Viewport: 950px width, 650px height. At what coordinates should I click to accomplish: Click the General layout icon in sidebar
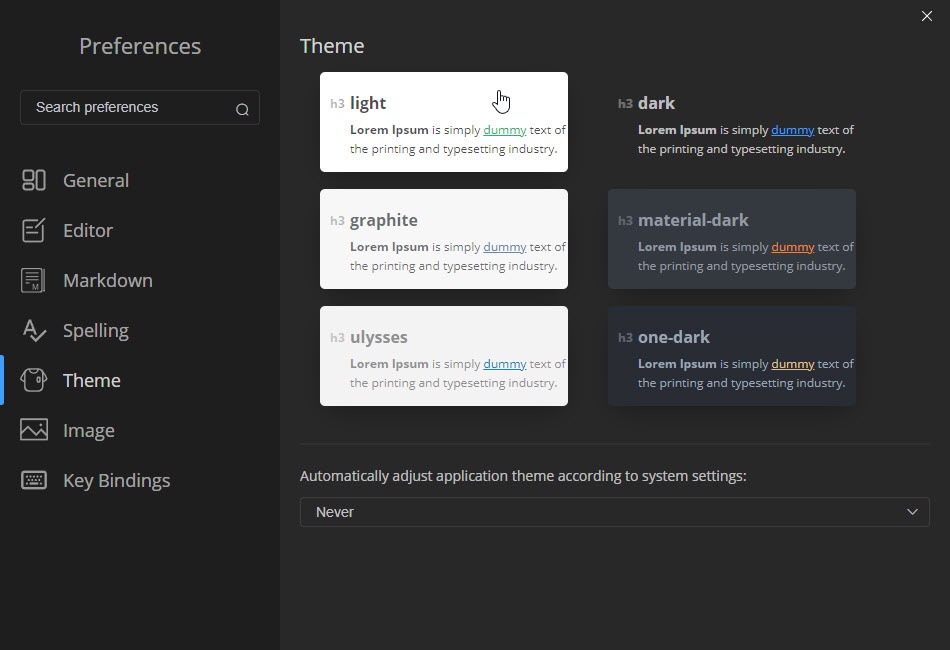(34, 180)
